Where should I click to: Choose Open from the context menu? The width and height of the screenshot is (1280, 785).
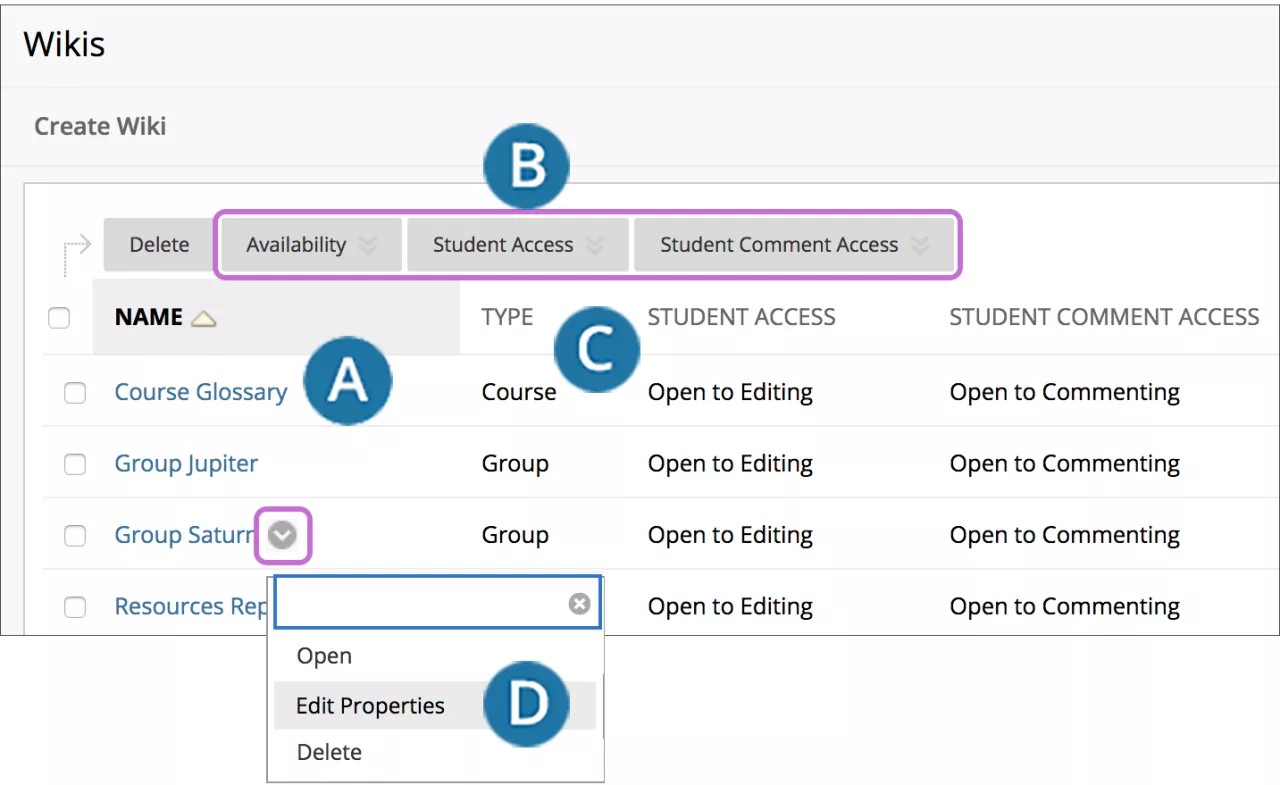324,657
